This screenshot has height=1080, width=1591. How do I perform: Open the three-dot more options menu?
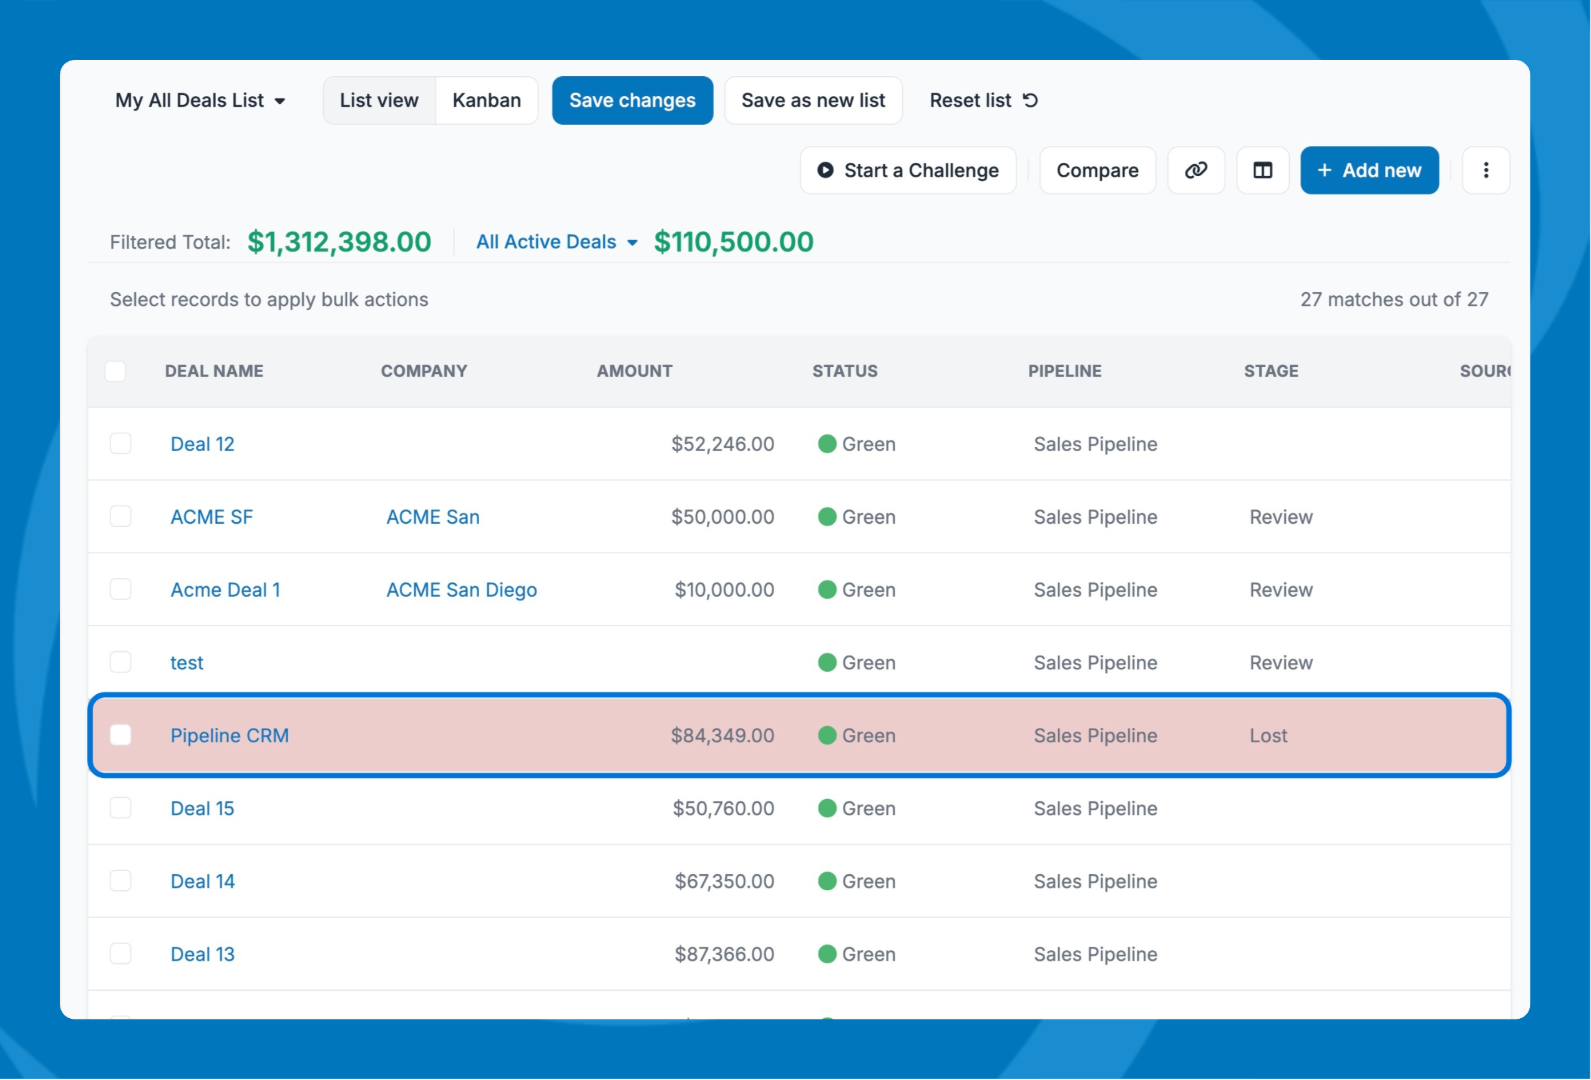click(1485, 170)
